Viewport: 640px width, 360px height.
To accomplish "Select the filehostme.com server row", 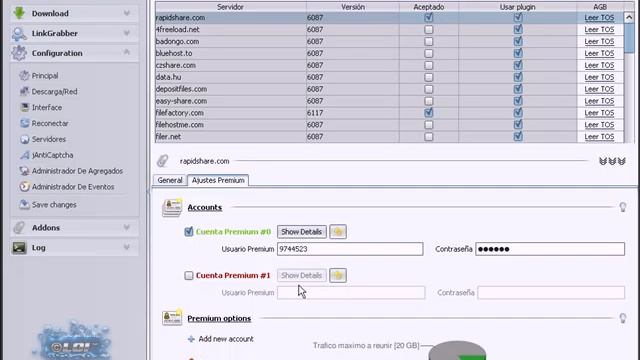I will point(389,124).
